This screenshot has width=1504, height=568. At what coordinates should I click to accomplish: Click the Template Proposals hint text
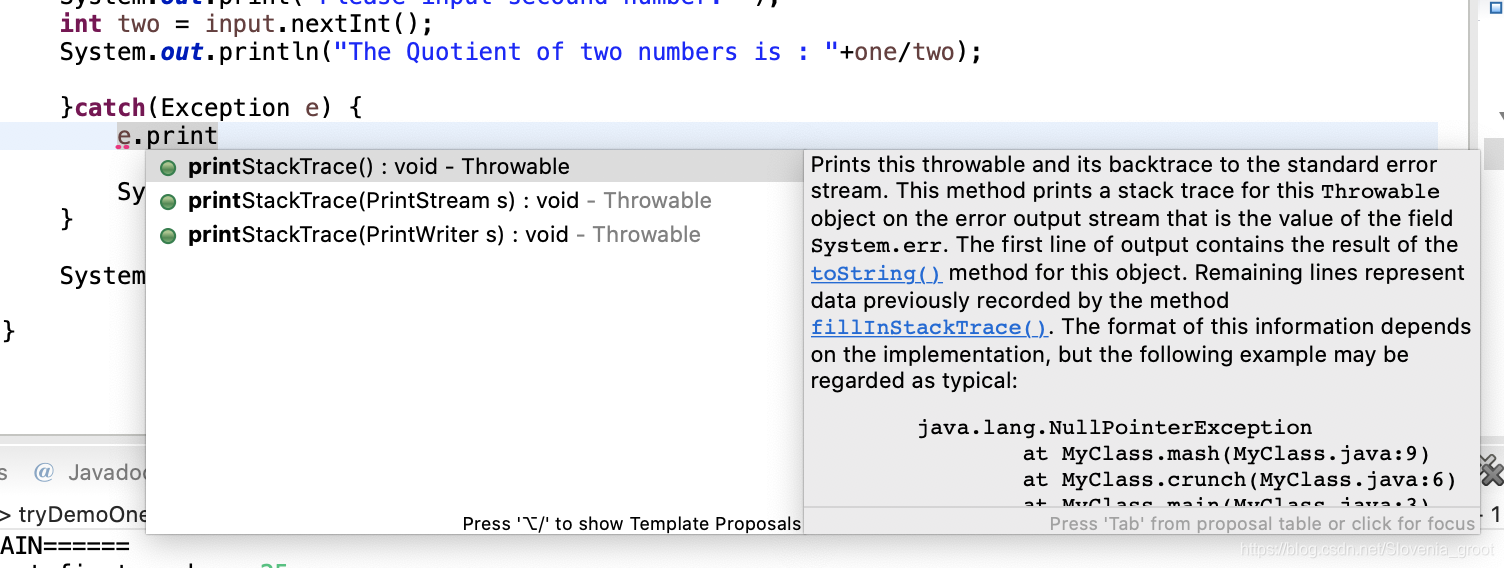[x=631, y=523]
